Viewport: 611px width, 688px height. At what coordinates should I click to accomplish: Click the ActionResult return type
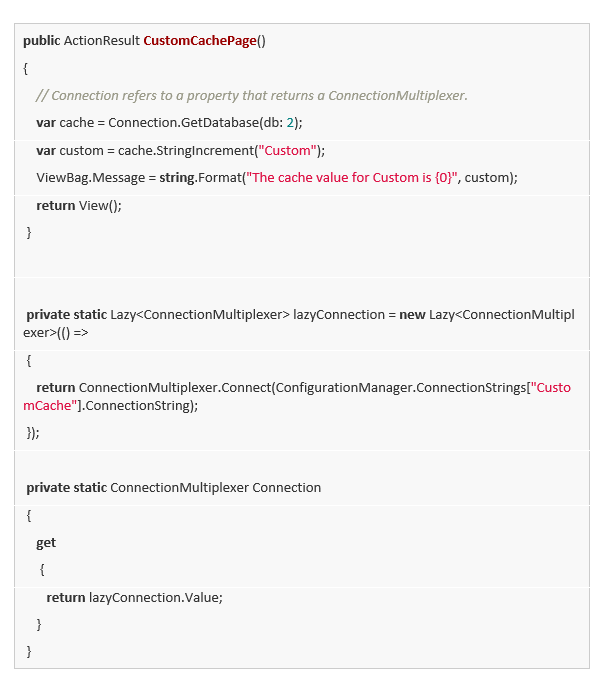point(102,41)
